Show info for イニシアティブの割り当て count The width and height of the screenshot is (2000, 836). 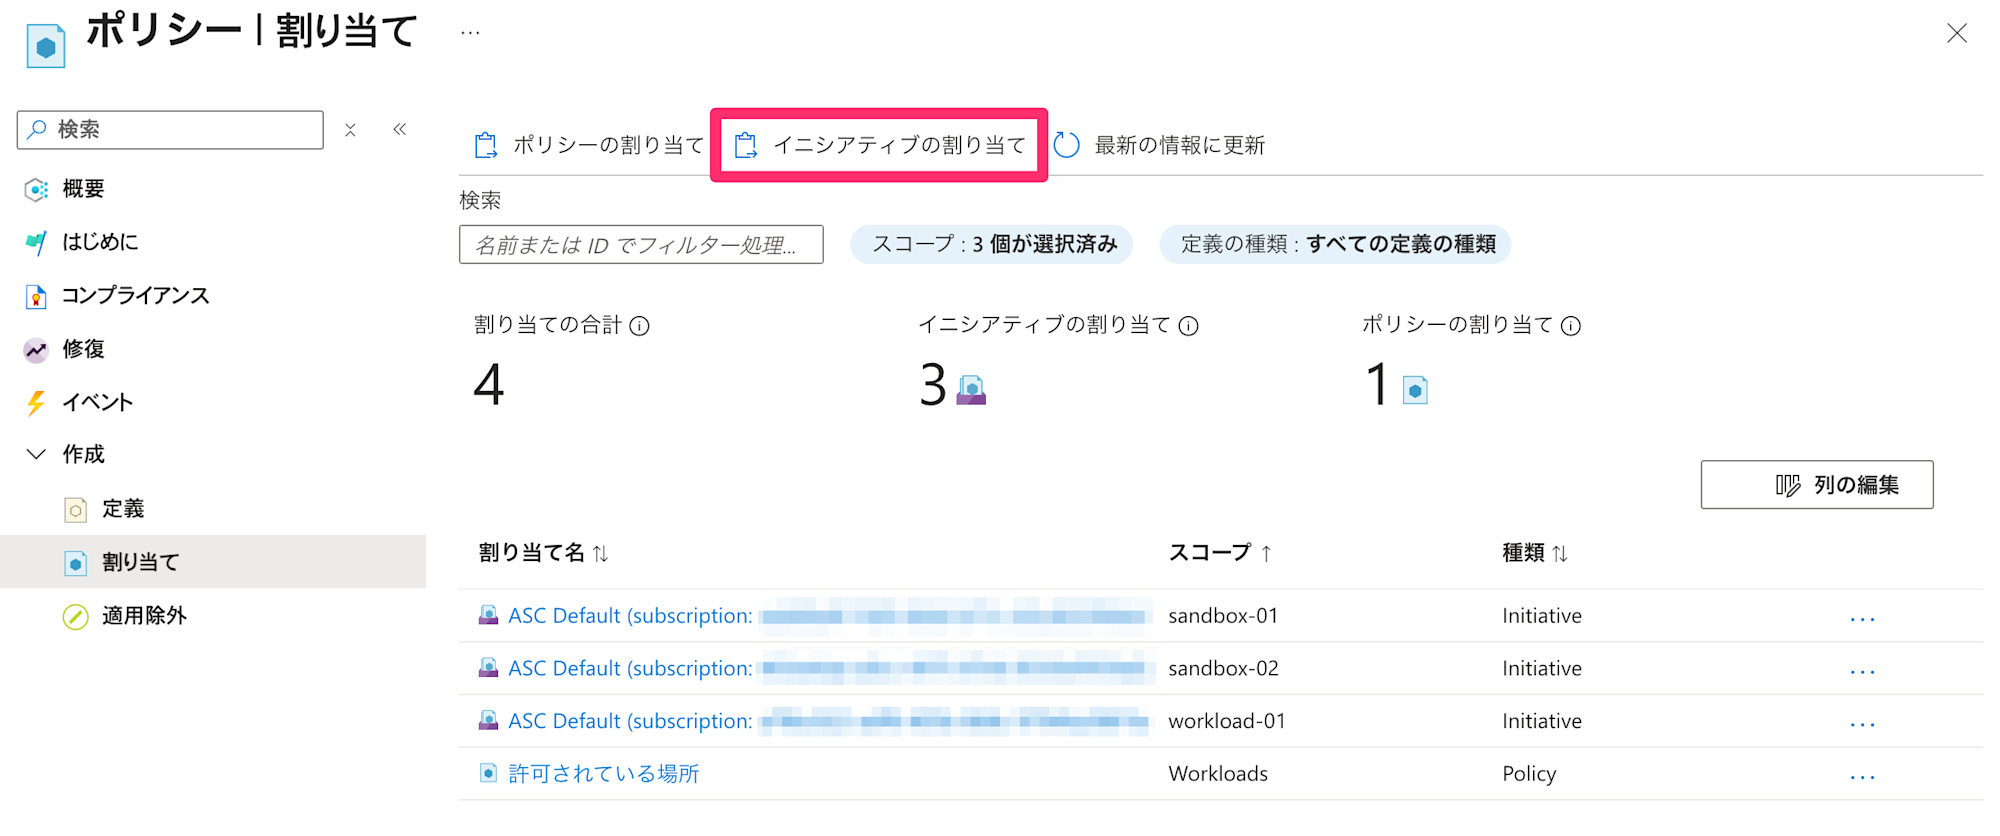click(x=1188, y=326)
